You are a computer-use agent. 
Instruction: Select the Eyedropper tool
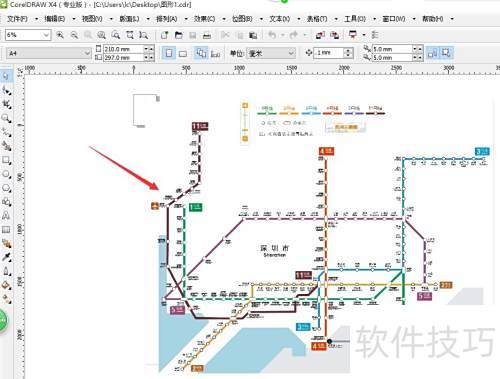pos(6,257)
